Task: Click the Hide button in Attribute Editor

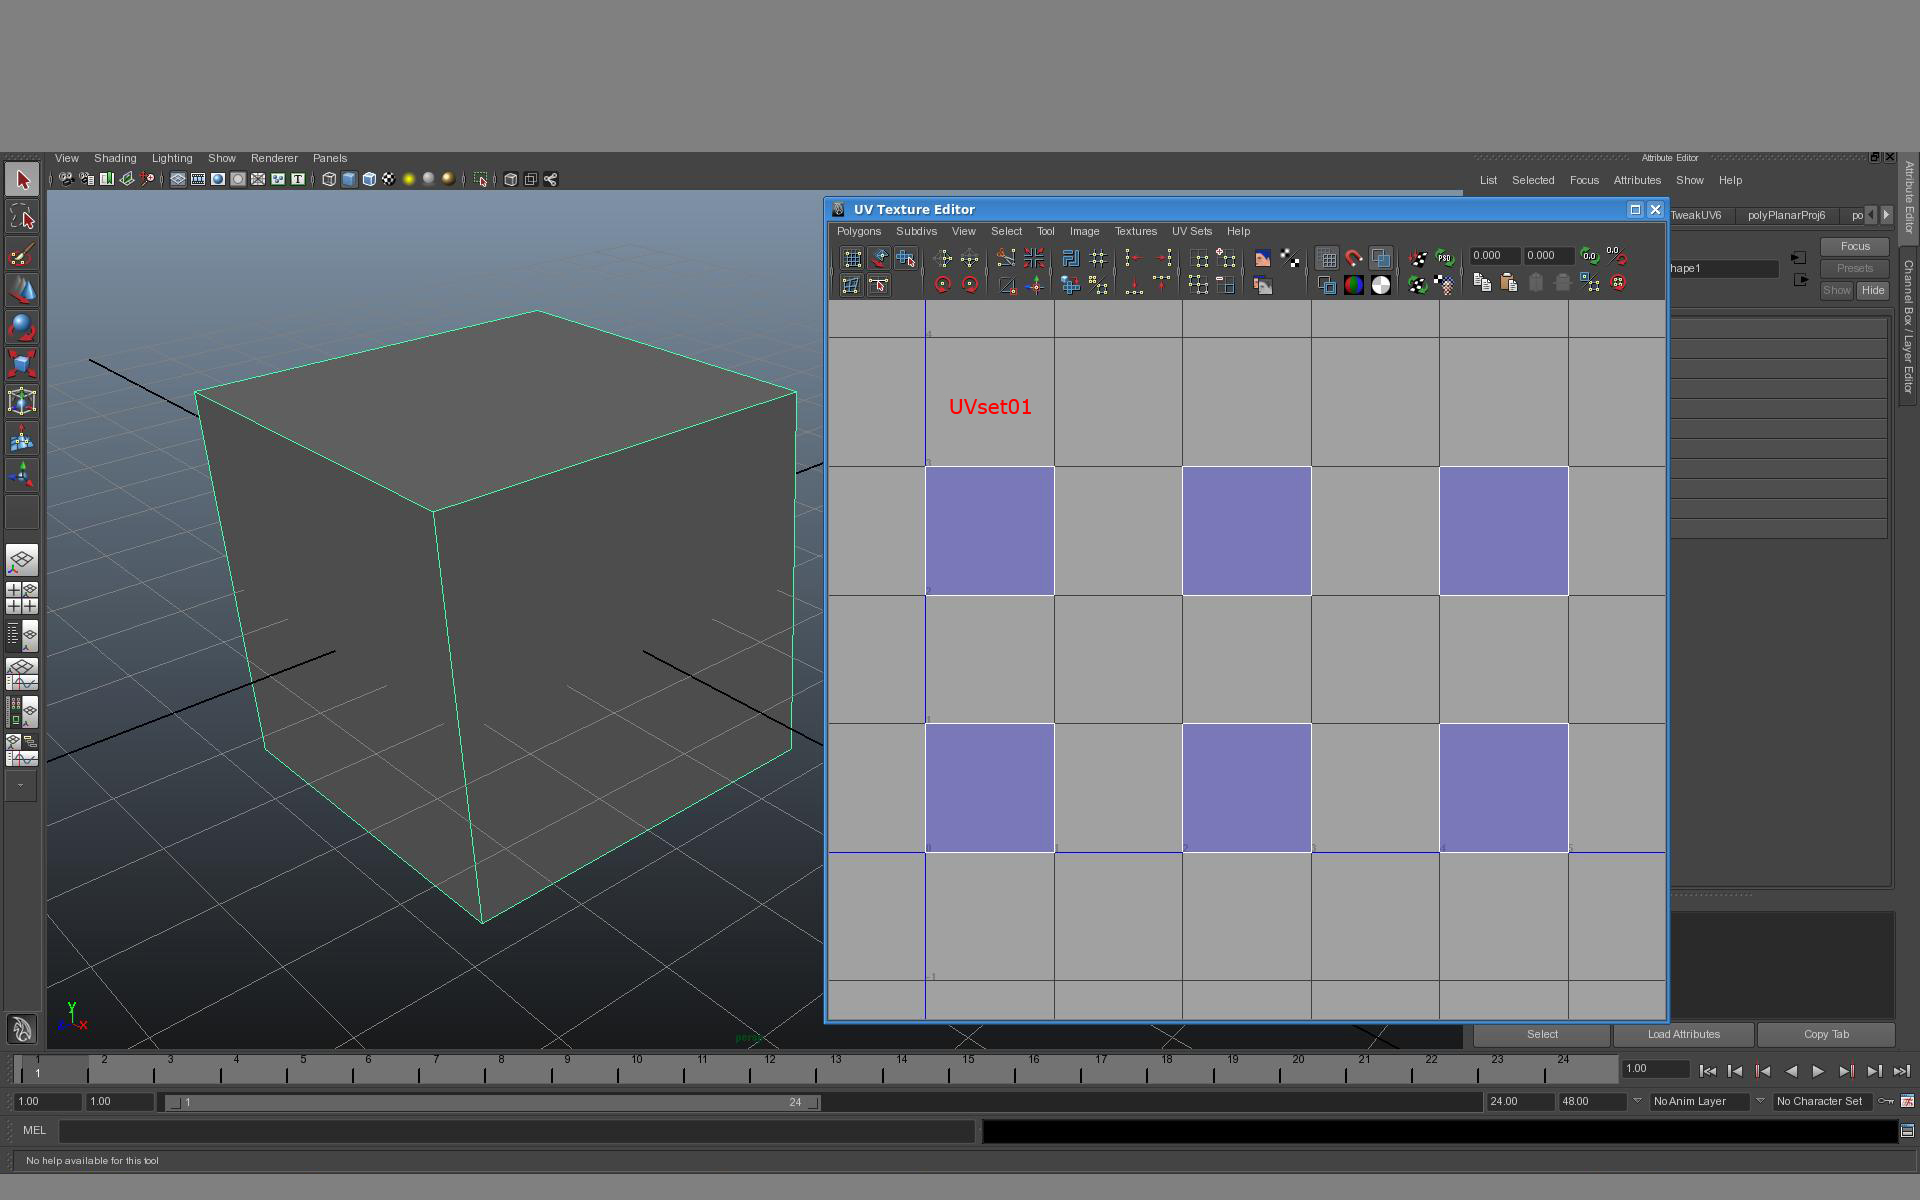Action: tap(1873, 290)
